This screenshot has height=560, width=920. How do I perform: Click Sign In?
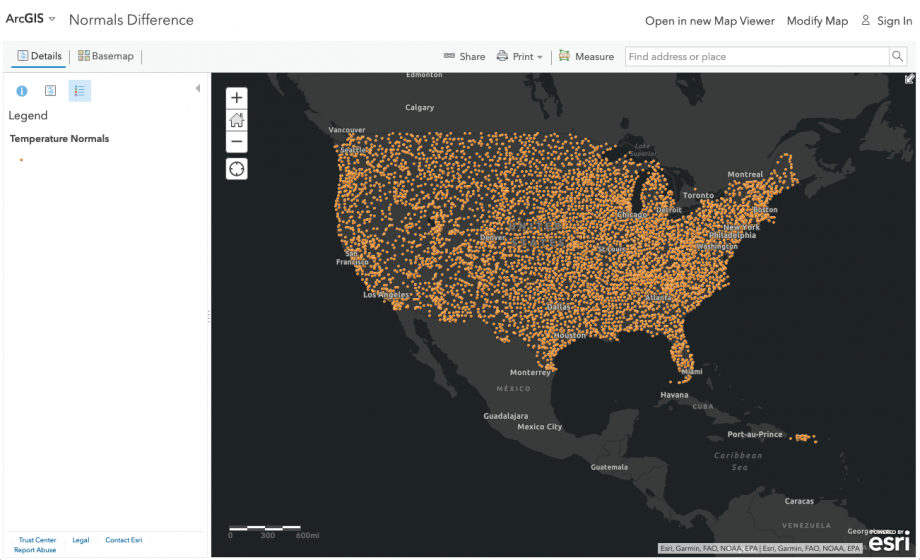click(887, 21)
